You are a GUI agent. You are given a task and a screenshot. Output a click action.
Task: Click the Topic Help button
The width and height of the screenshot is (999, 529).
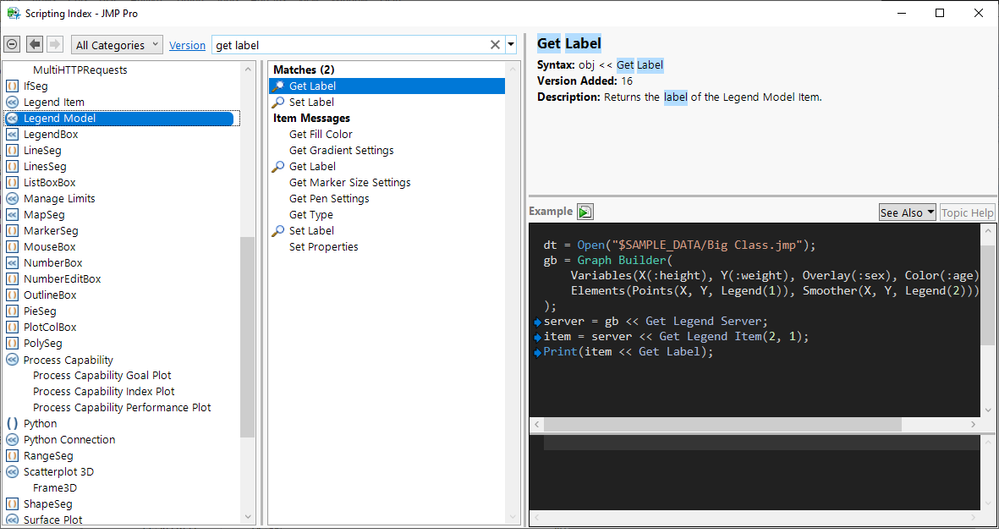[967, 213]
